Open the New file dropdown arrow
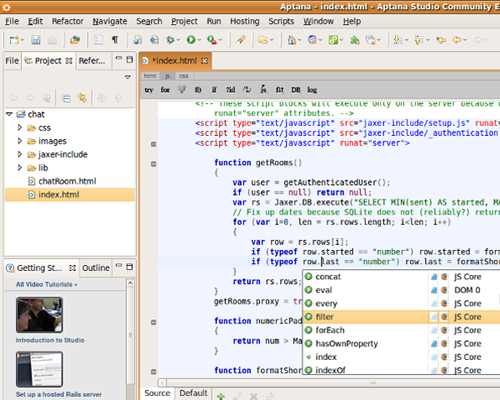Screen dimensions: 500x400 (22, 40)
